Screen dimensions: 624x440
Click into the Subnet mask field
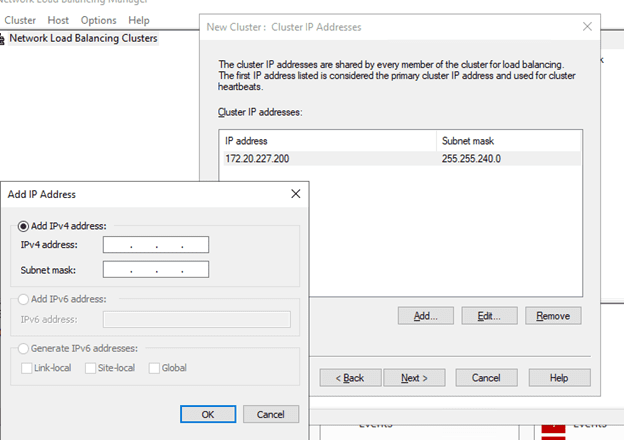(155, 270)
